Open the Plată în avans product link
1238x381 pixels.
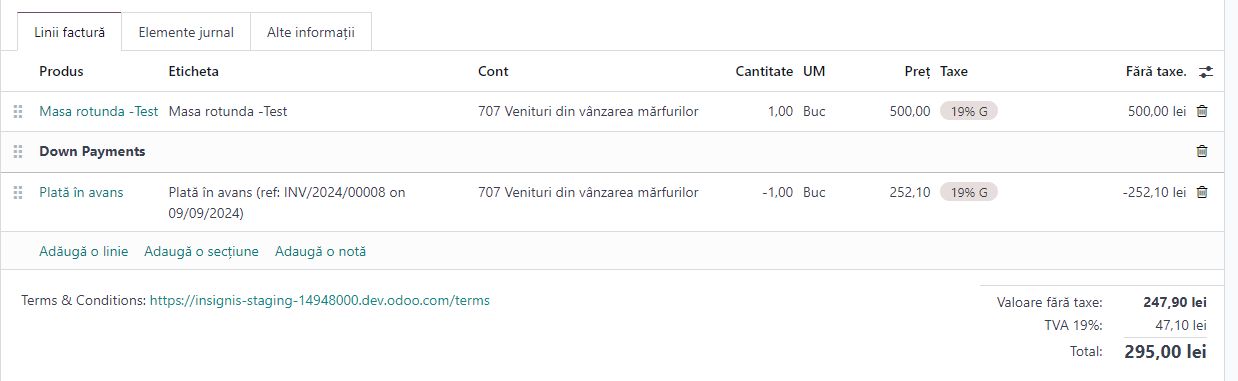pyautogui.click(x=81, y=192)
